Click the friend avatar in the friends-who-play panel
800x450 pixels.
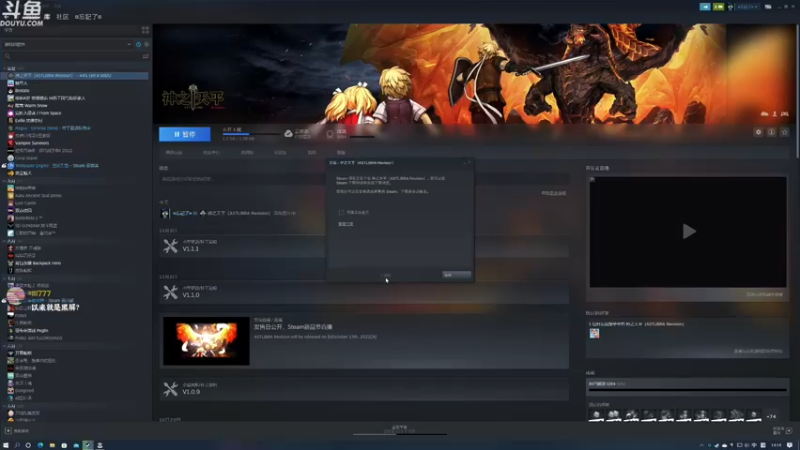pos(594,333)
